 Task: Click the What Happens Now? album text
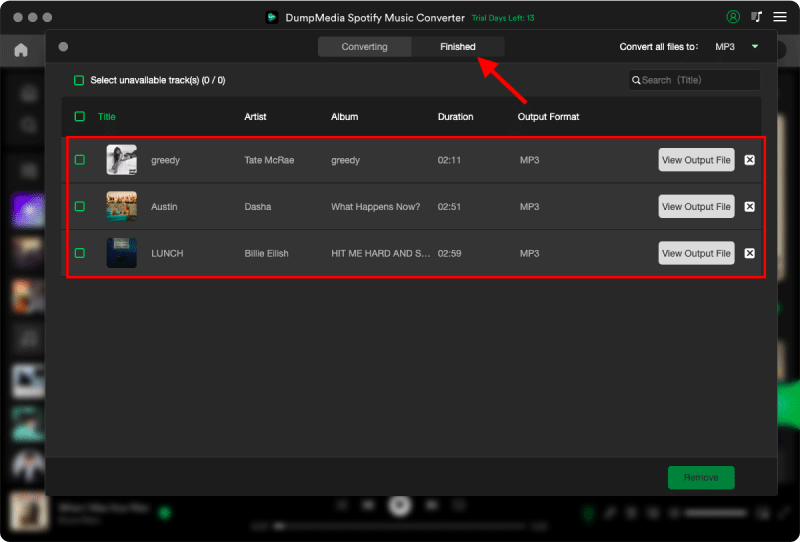pos(376,207)
